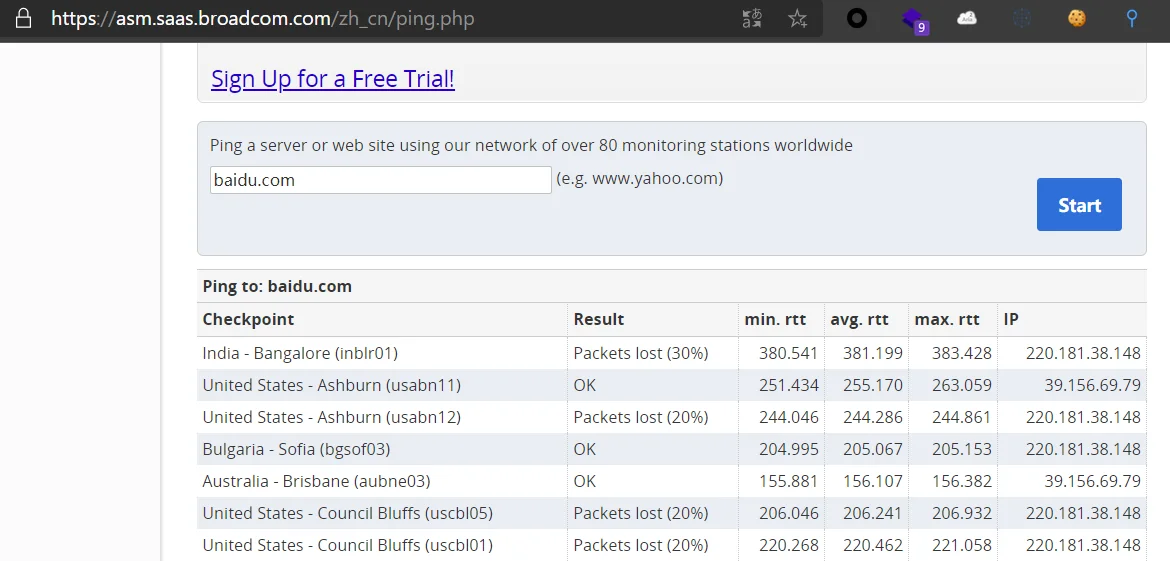Click the IP column header

coord(1011,319)
